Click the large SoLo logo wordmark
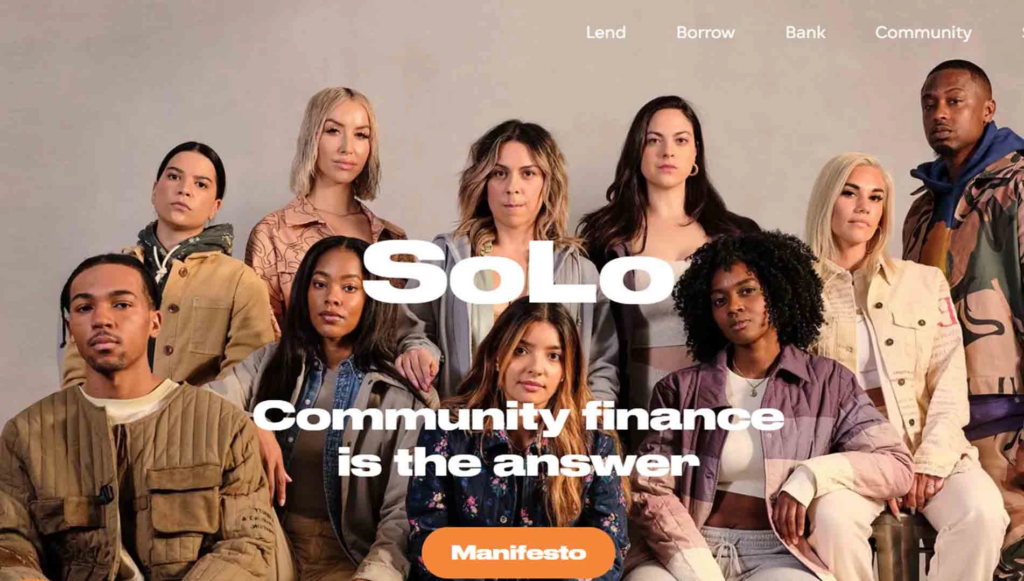The height and width of the screenshot is (581, 1024). point(517,271)
